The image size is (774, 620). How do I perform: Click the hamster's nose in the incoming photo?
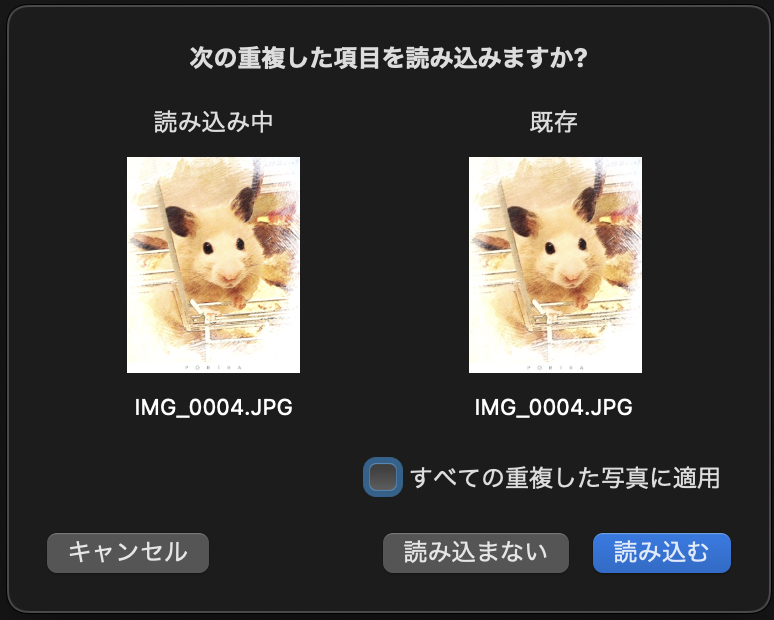(x=229, y=276)
